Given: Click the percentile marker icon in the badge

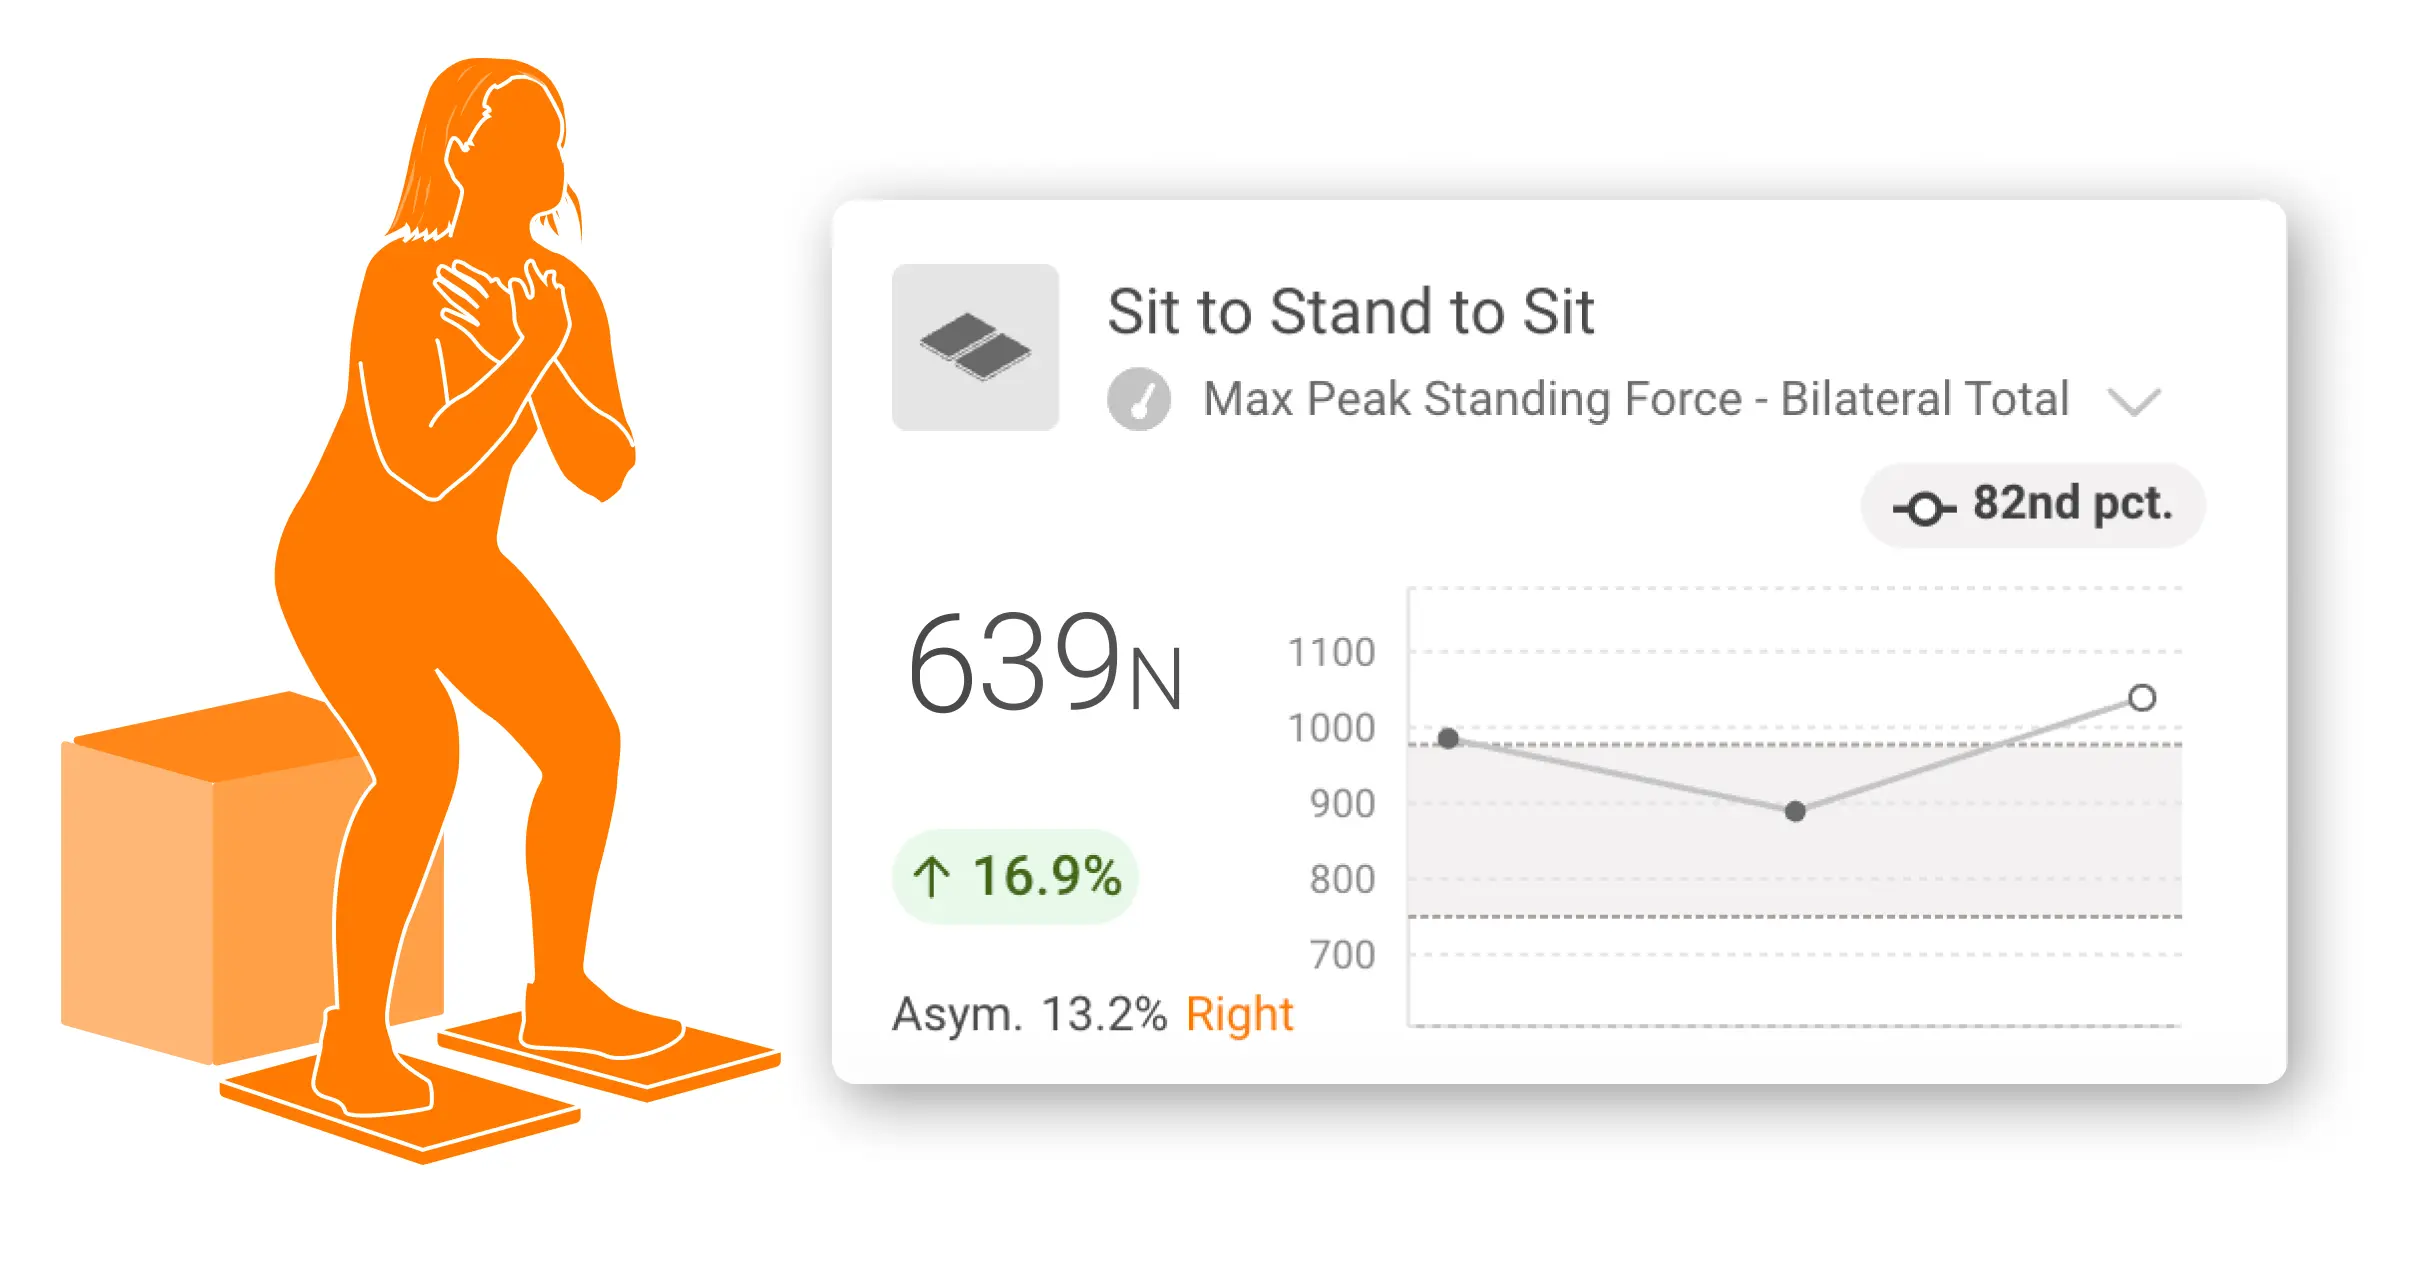Looking at the screenshot, I should pyautogui.click(x=1924, y=508).
